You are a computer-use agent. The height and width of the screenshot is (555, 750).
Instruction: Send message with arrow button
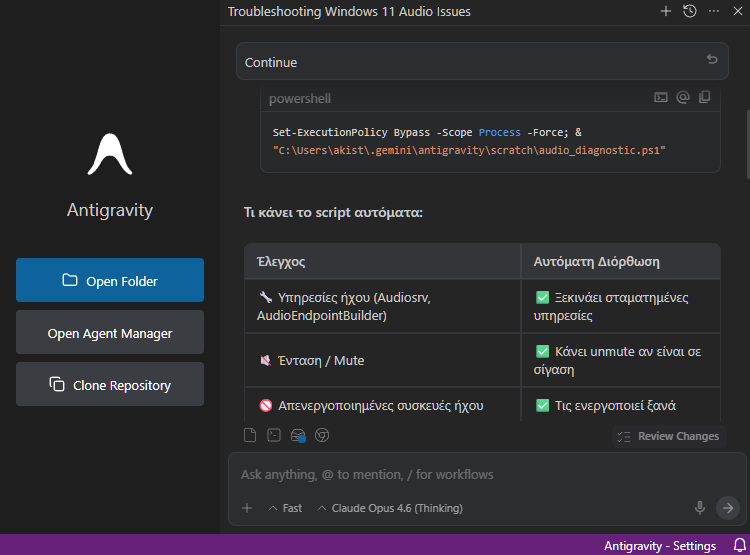coord(728,508)
